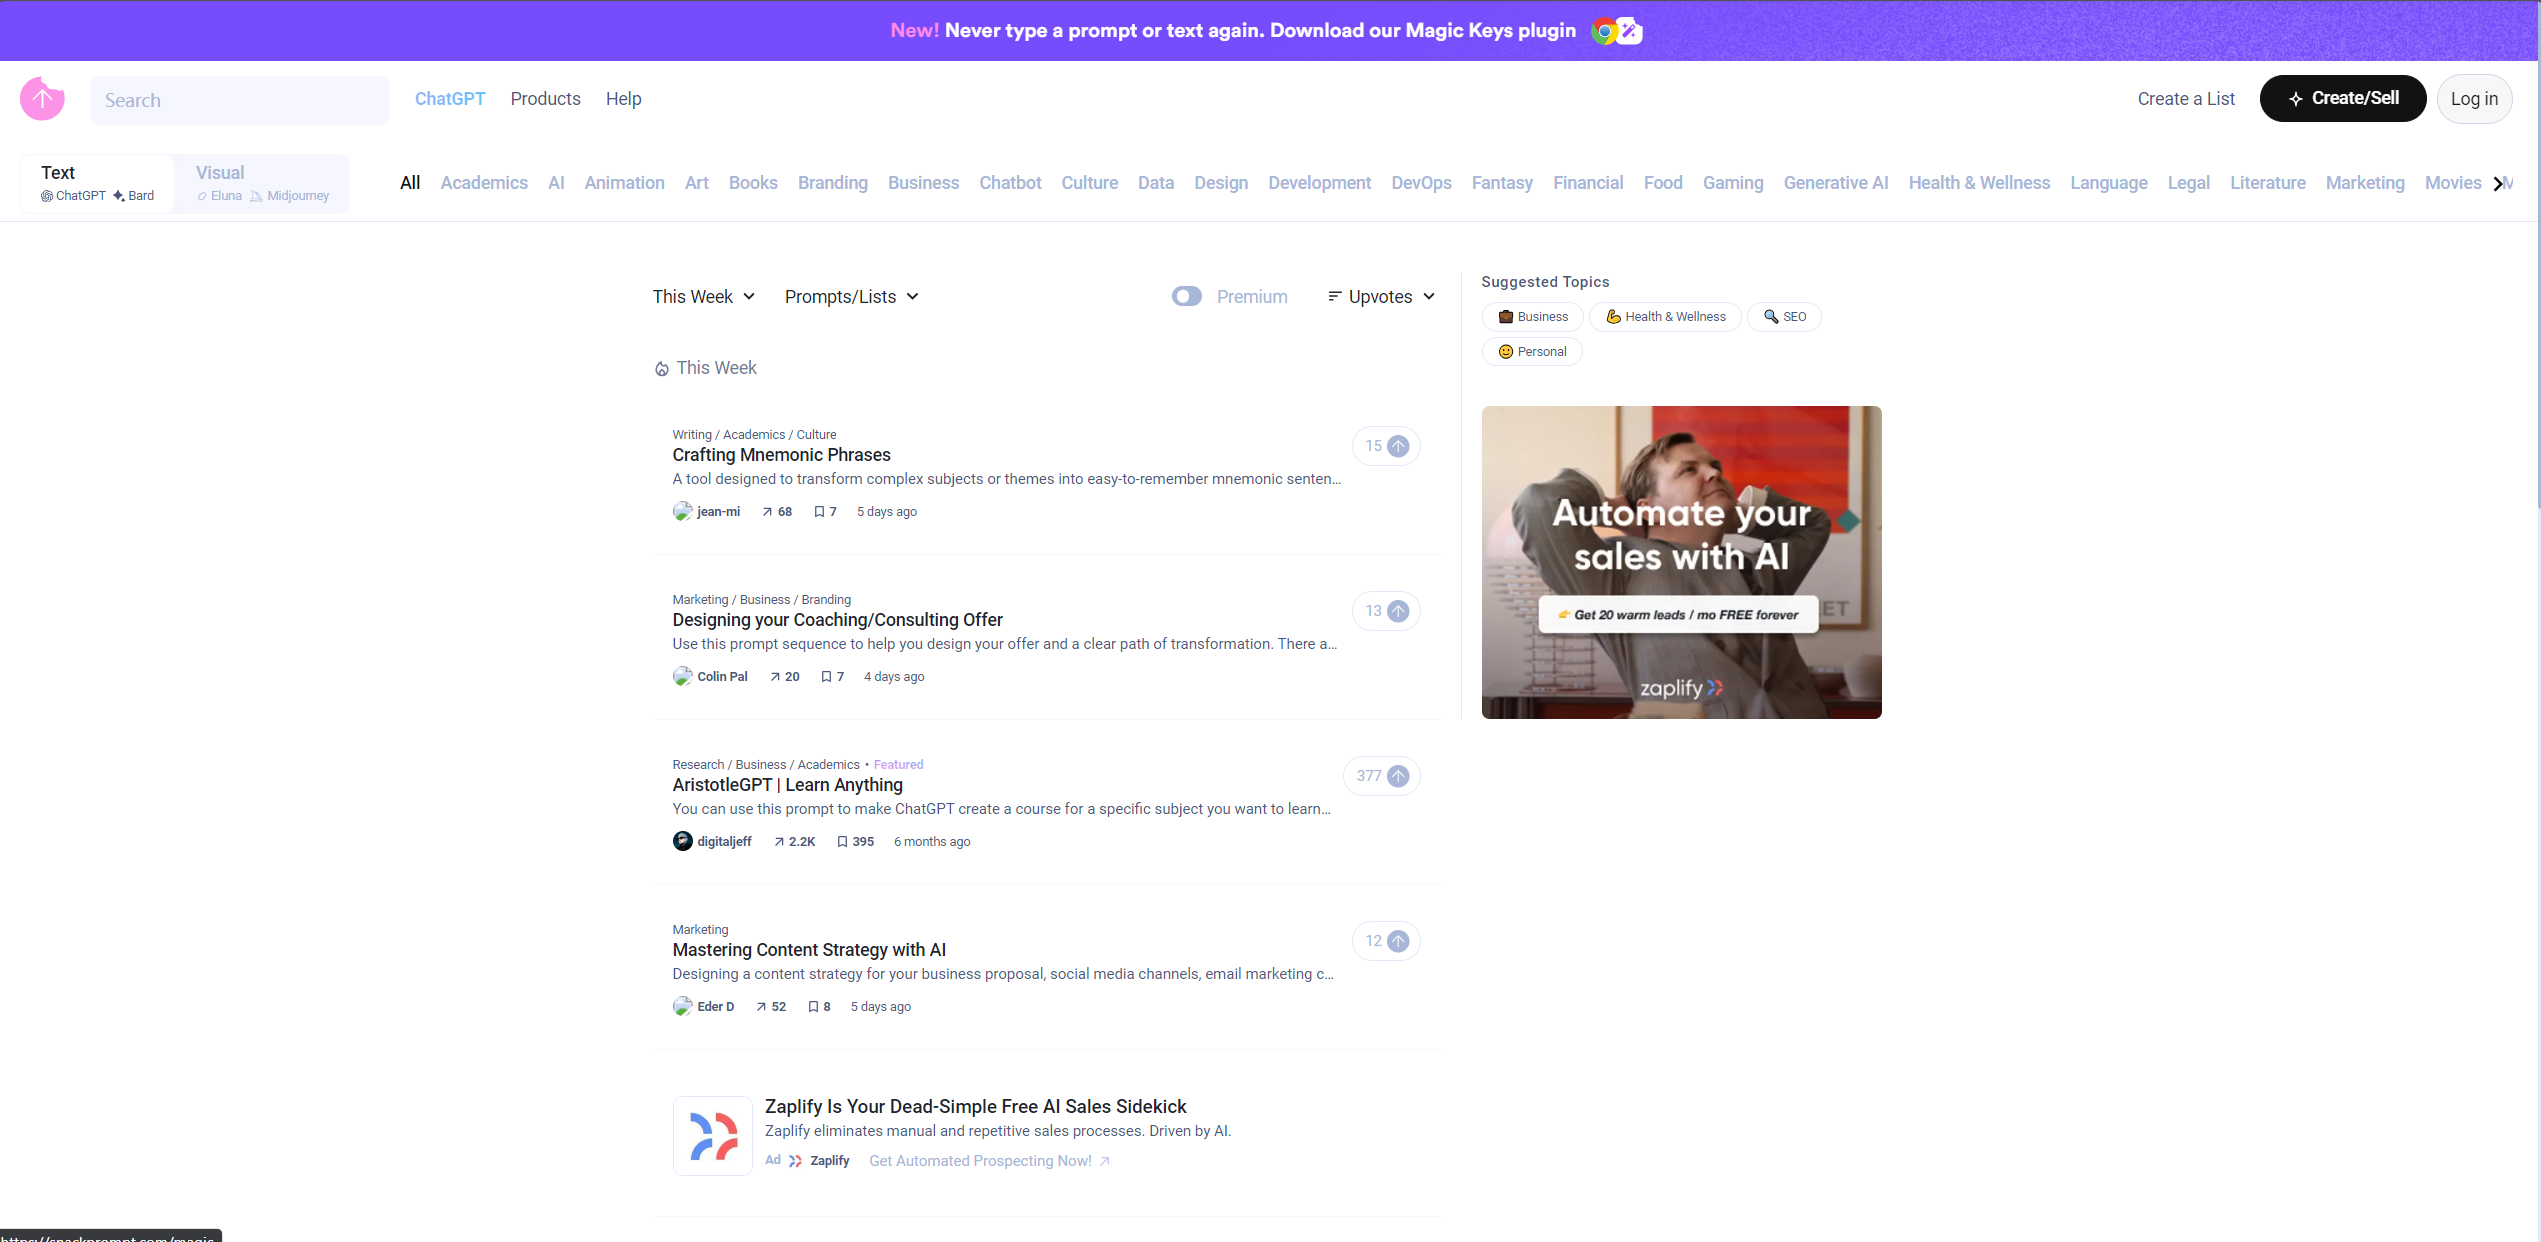Screen dimensions: 2541x1242
Task: Select the ChatGPT menu tab
Action: [449, 99]
